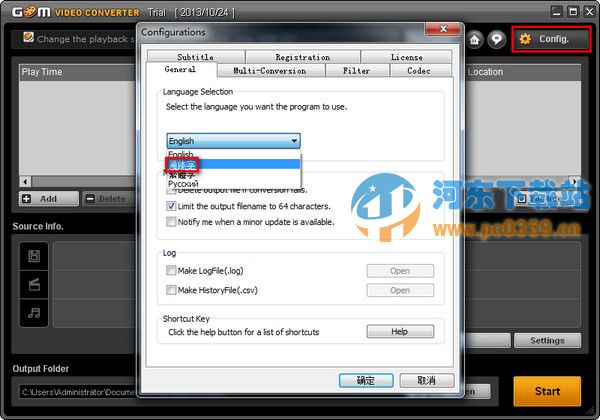Click the playback speed tip icon
Viewport: 600px width, 420px height.
point(28,37)
